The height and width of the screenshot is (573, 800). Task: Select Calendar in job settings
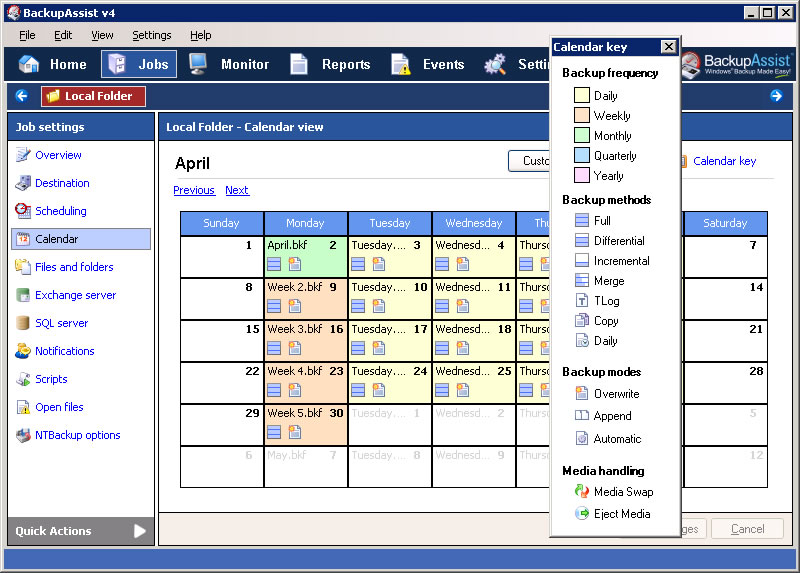[81, 239]
